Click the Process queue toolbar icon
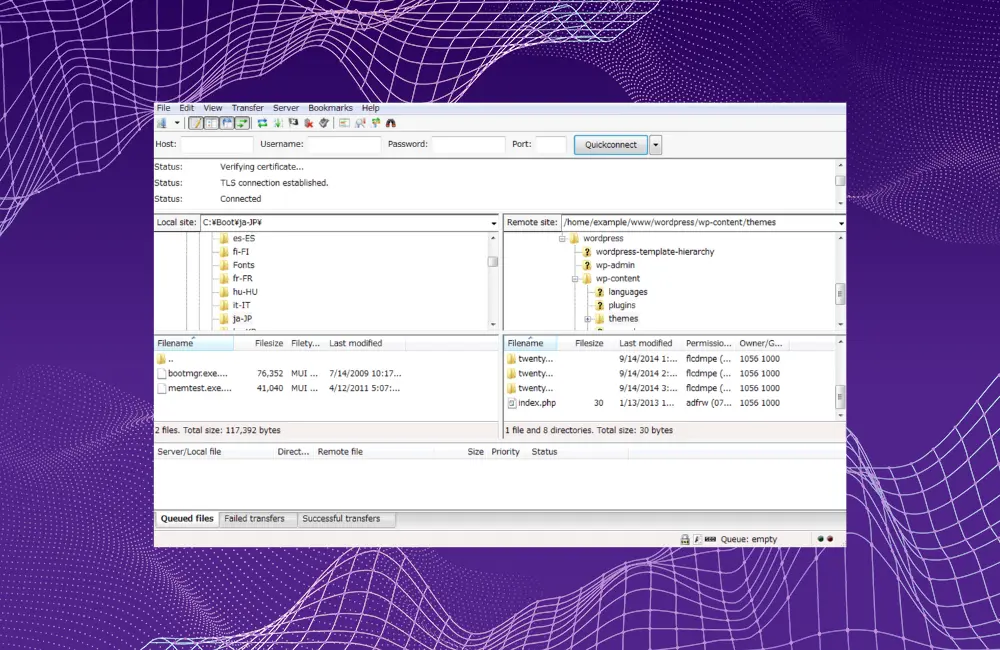Image resolution: width=1000 pixels, height=650 pixels. 277,123
